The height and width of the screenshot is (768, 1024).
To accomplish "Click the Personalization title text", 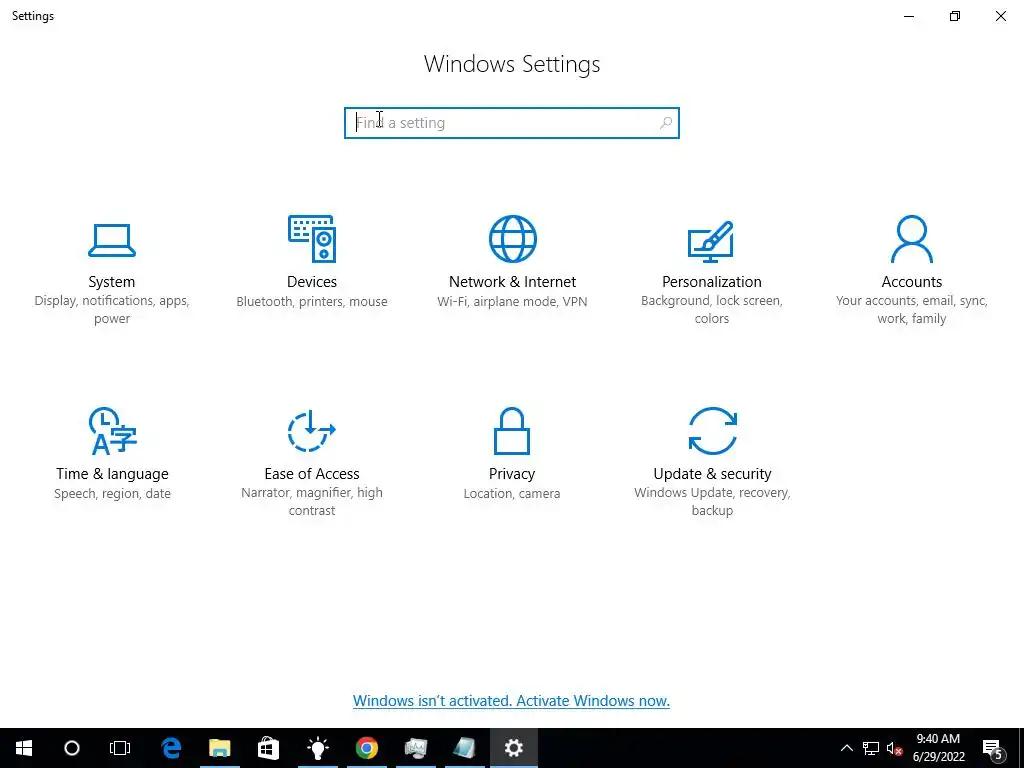I will pyautogui.click(x=712, y=282).
